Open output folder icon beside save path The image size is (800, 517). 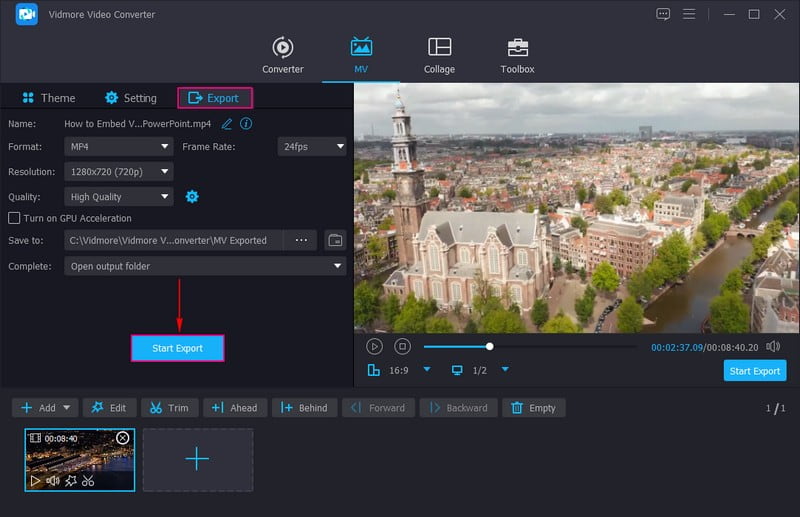coord(335,241)
